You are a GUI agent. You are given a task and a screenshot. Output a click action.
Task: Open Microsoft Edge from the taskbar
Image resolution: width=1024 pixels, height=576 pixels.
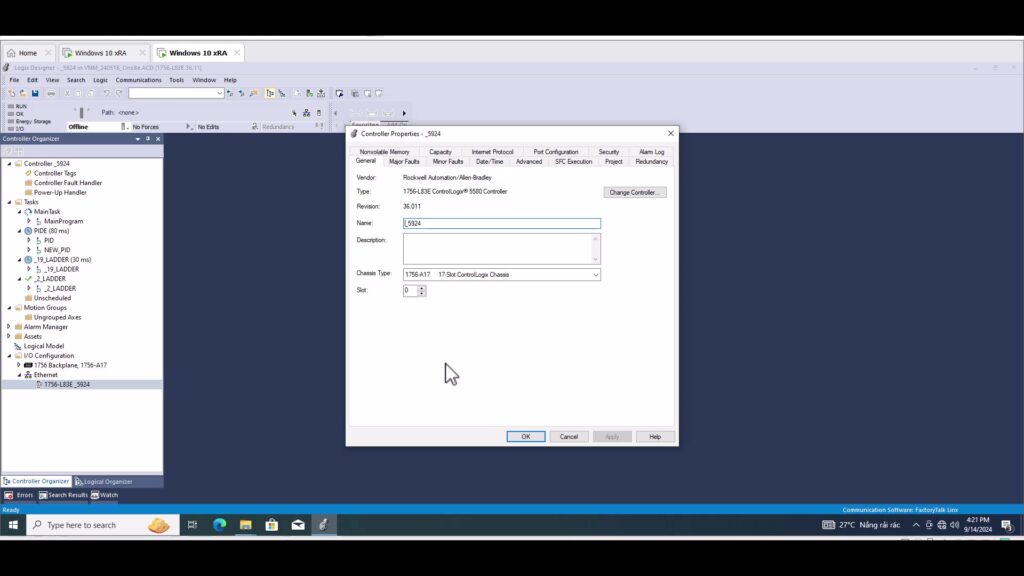[219, 525]
